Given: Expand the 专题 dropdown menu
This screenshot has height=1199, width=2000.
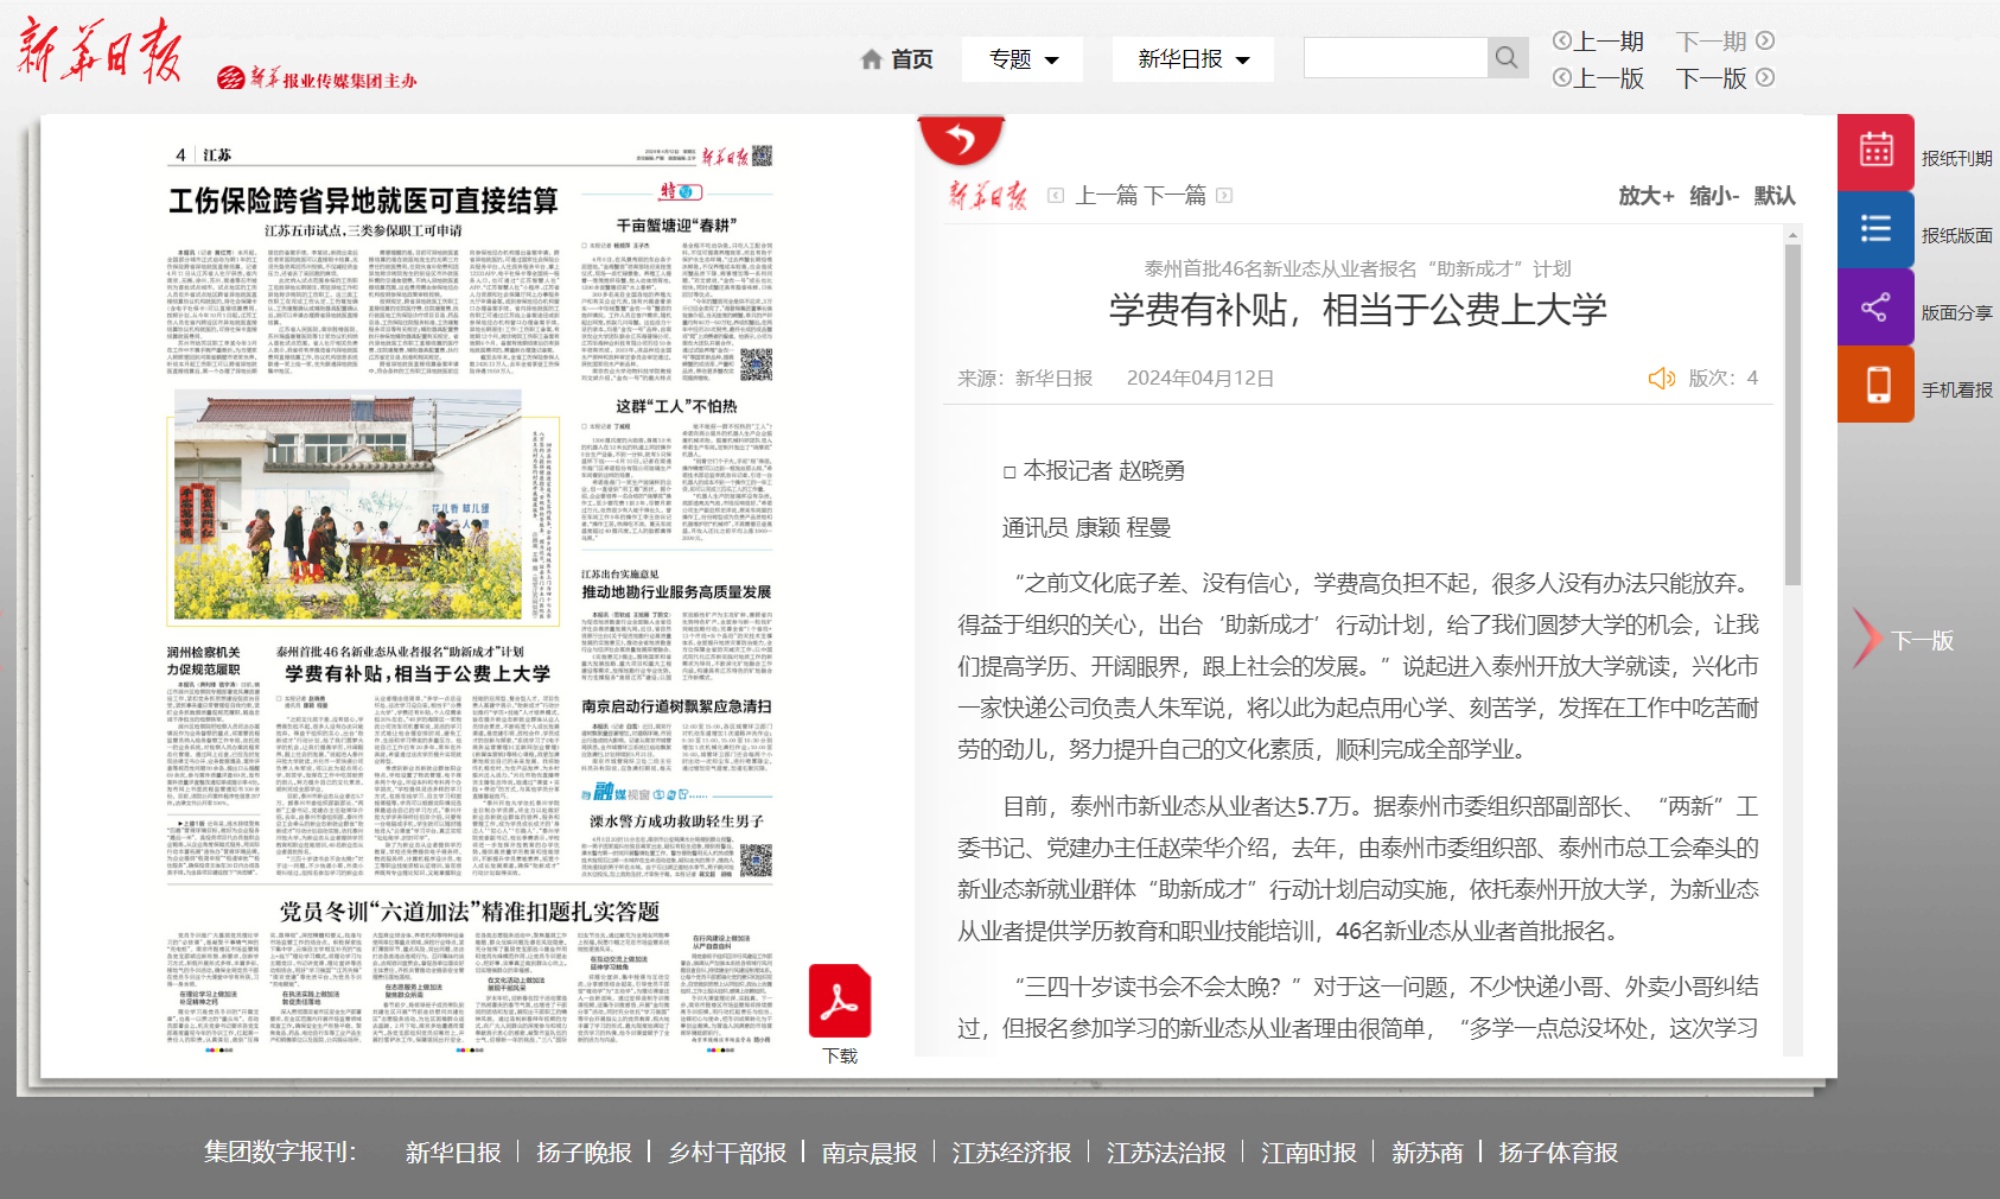Looking at the screenshot, I should pos(1022,60).
